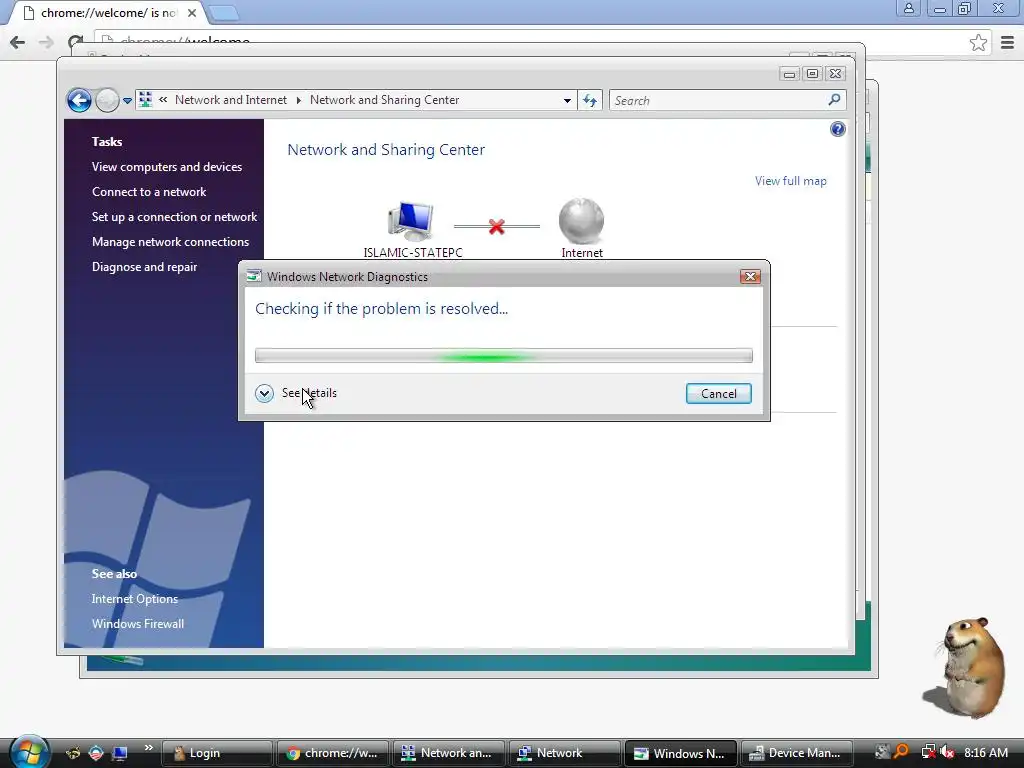Open the recent pages dropdown arrow beside navigation buttons
The image size is (1024, 768).
click(x=127, y=101)
